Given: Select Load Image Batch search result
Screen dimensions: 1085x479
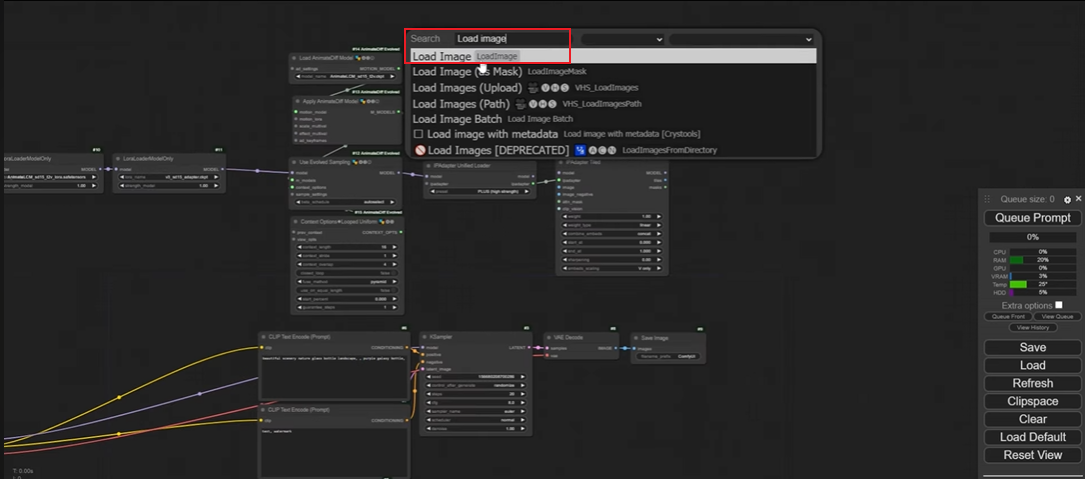Looking at the screenshot, I should tap(613, 119).
